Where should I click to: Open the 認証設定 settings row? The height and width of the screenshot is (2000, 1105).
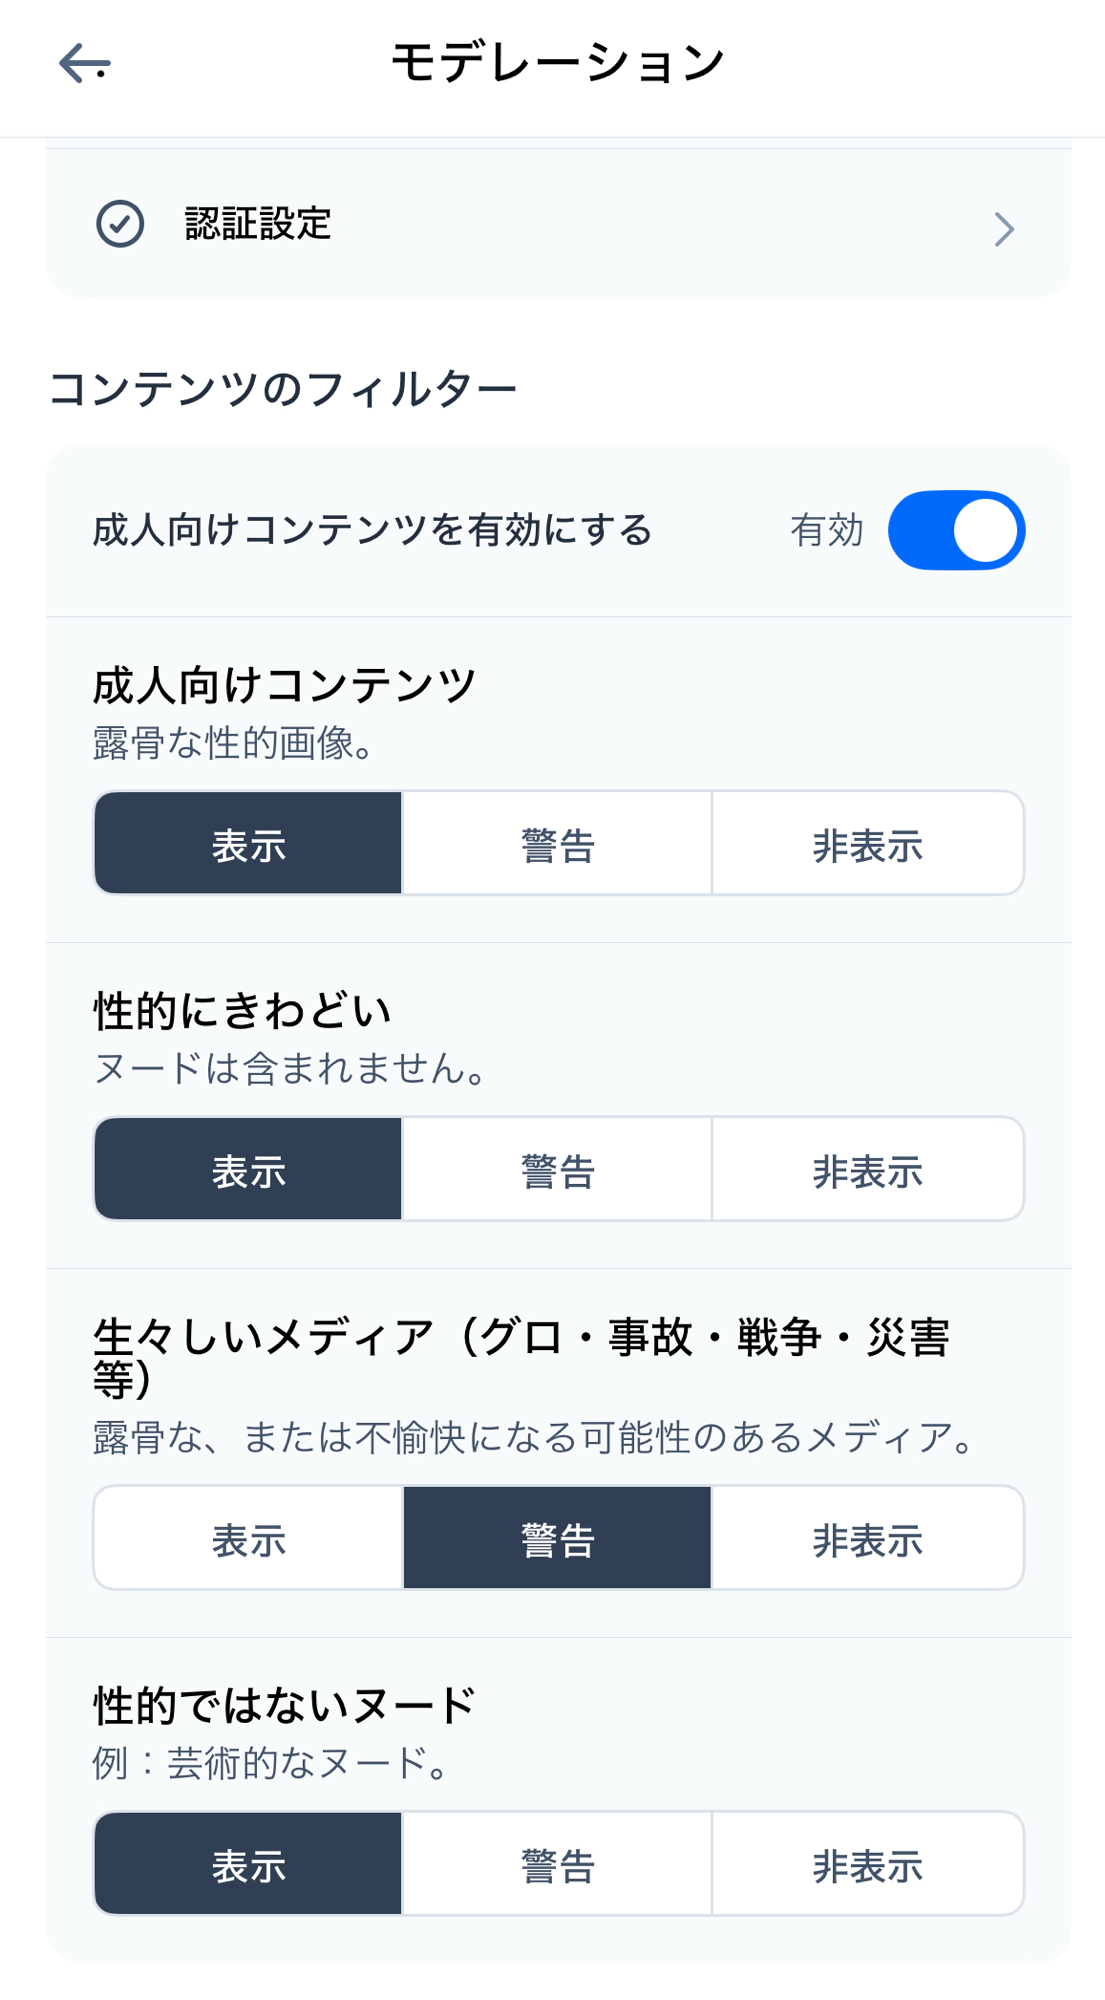pyautogui.click(x=558, y=224)
